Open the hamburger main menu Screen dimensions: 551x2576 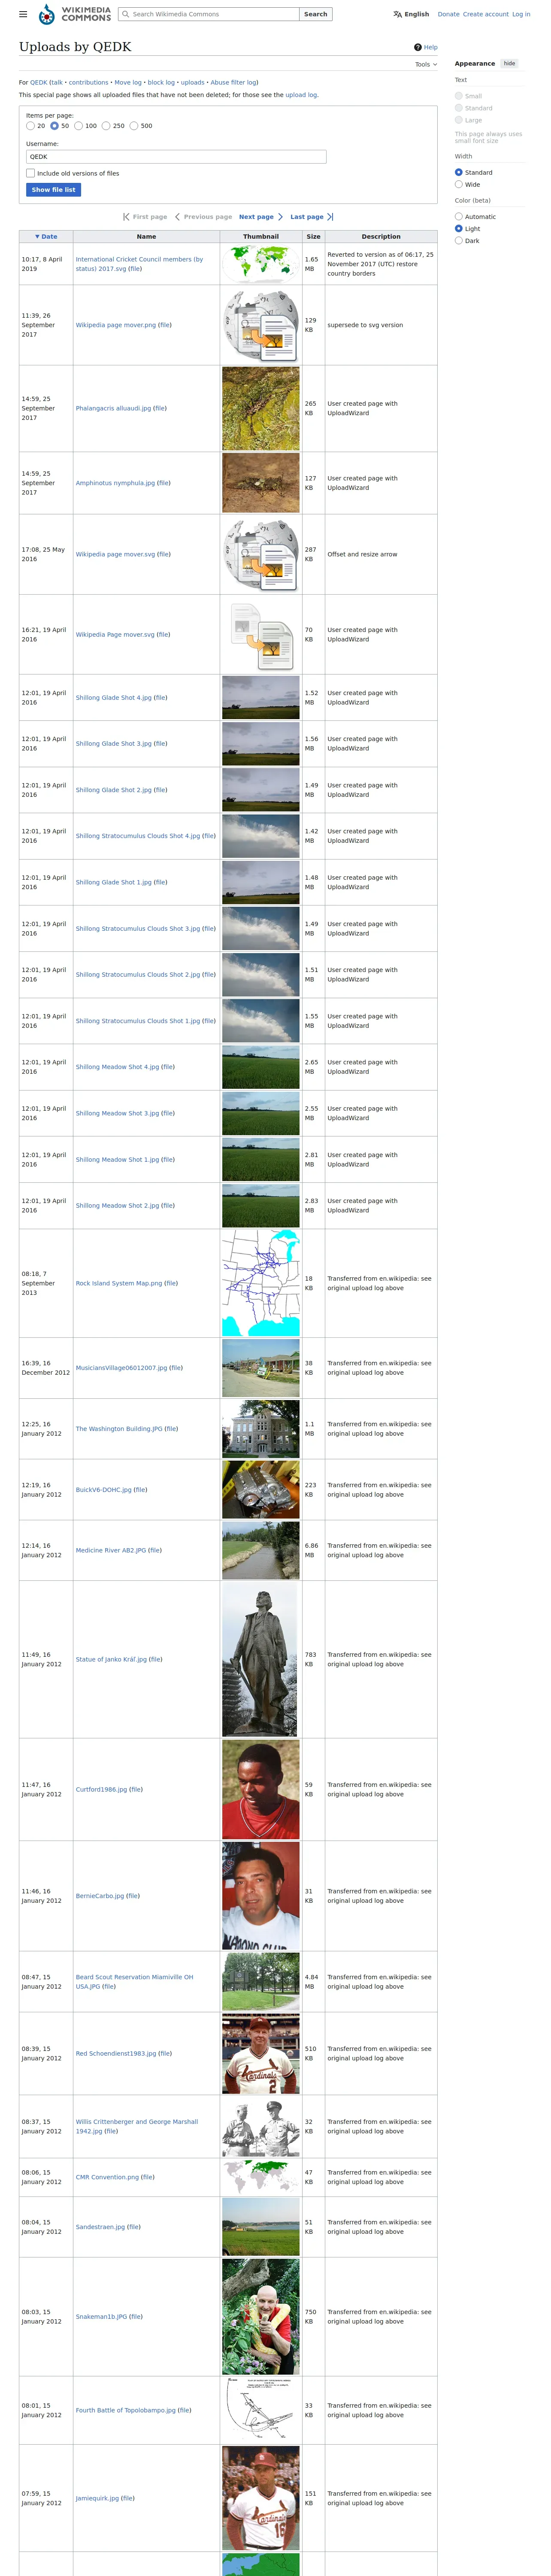(x=23, y=14)
